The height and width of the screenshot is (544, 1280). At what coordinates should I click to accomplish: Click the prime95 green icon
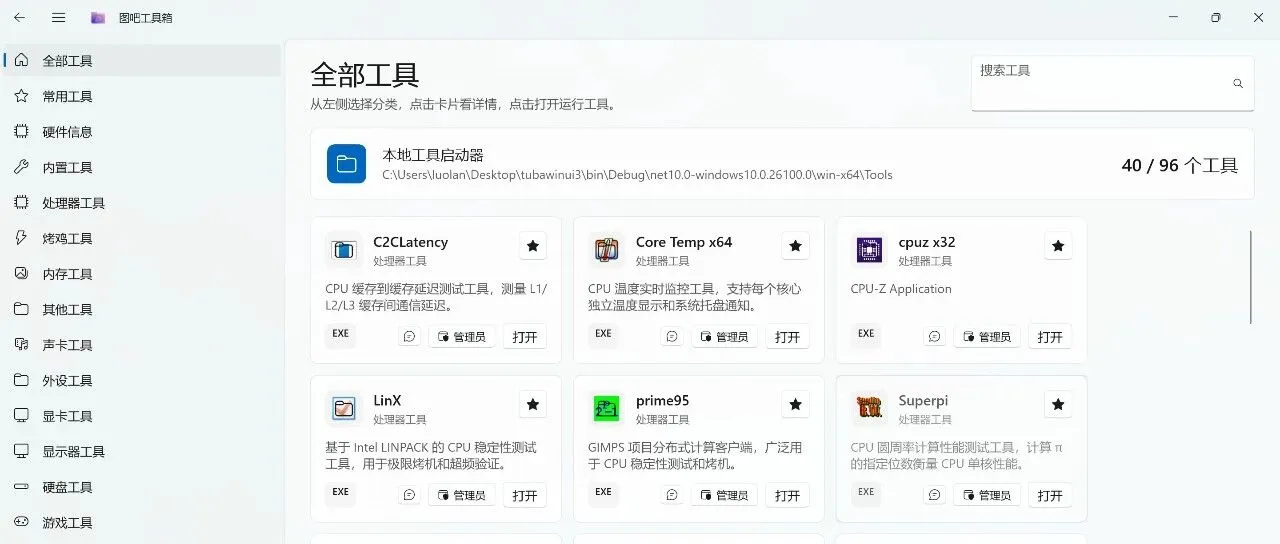pyautogui.click(x=606, y=408)
